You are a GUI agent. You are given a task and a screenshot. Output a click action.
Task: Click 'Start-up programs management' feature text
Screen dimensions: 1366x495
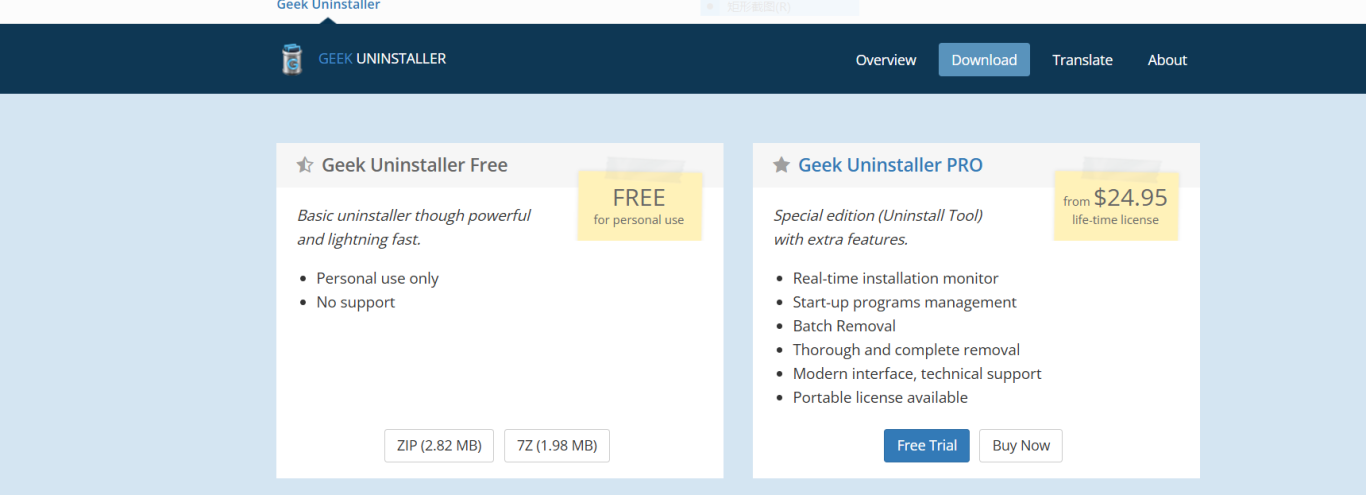coord(905,303)
